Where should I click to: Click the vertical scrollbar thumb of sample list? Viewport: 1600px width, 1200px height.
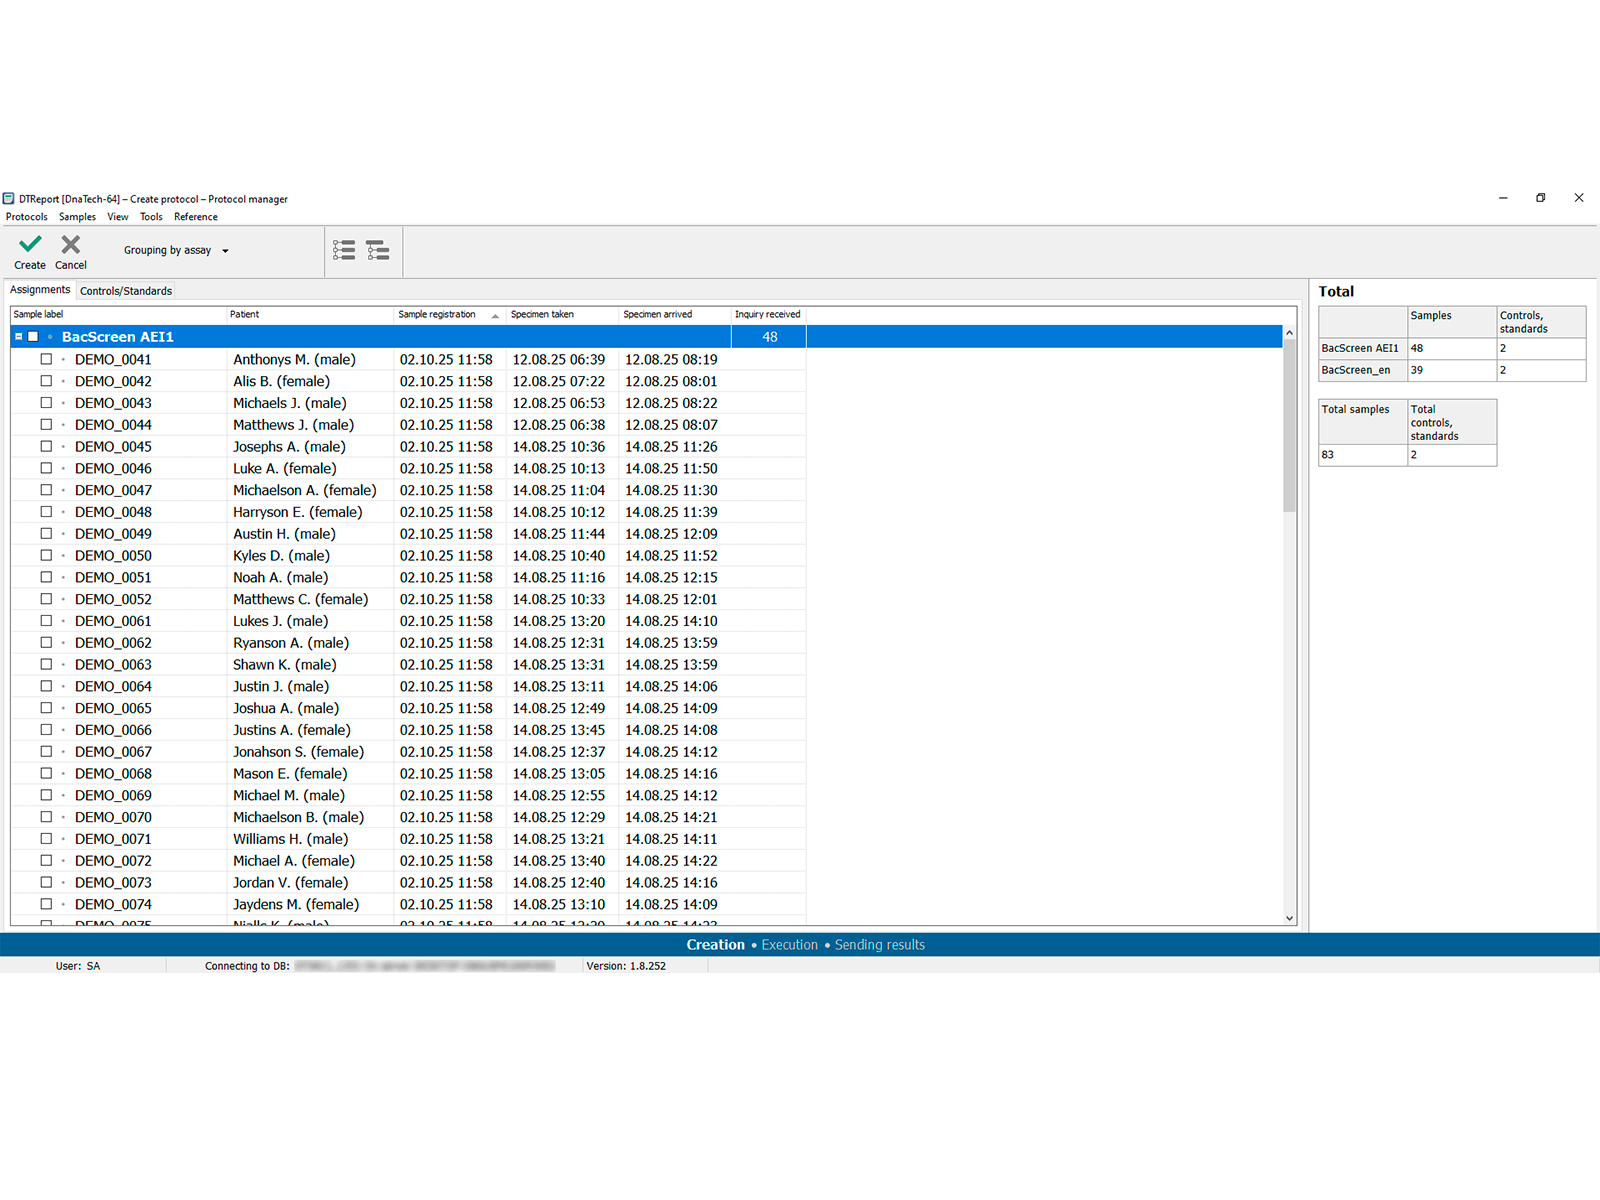coord(1289,425)
